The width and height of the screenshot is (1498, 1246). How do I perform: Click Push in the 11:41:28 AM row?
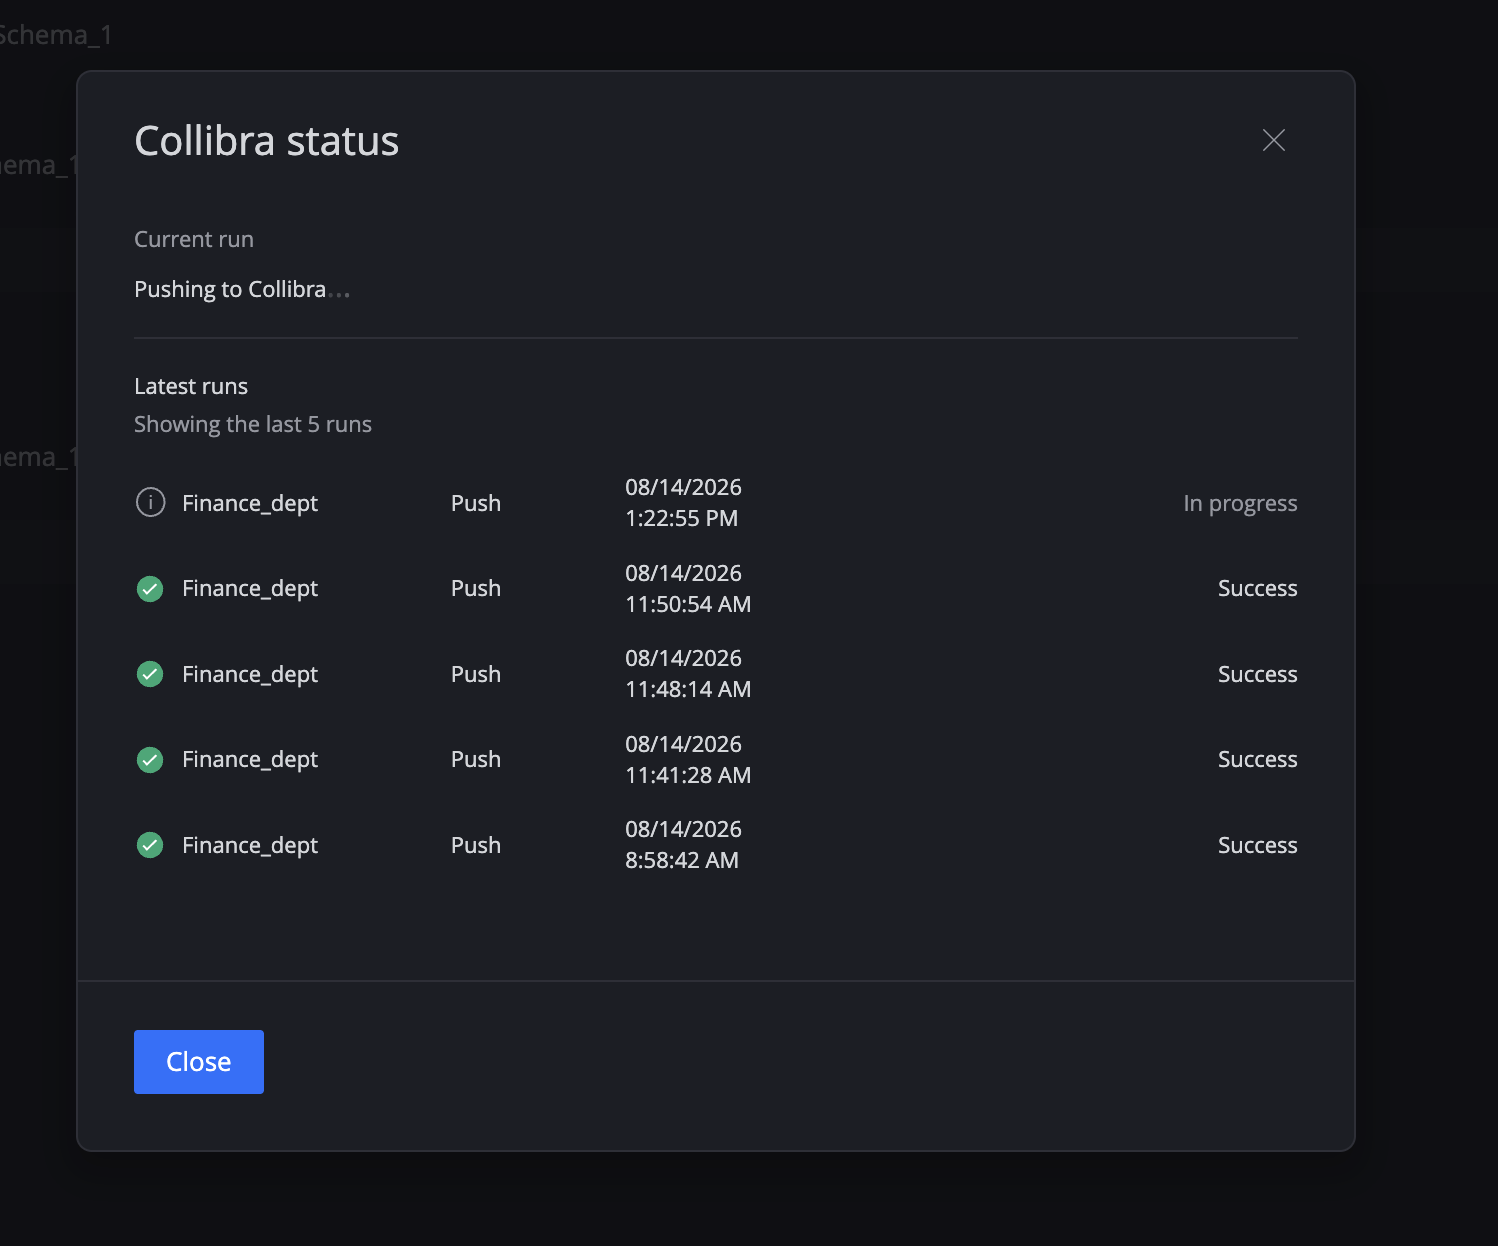476,759
